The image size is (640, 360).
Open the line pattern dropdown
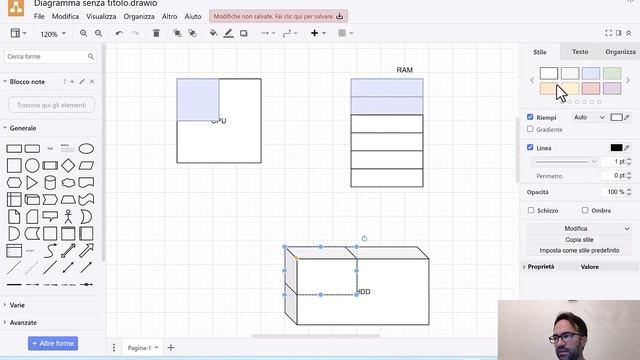pyautogui.click(x=565, y=162)
